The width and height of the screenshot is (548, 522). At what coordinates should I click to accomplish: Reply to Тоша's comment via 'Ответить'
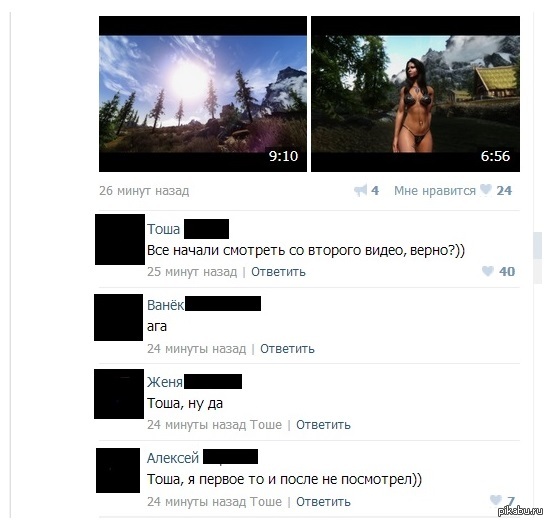278,272
